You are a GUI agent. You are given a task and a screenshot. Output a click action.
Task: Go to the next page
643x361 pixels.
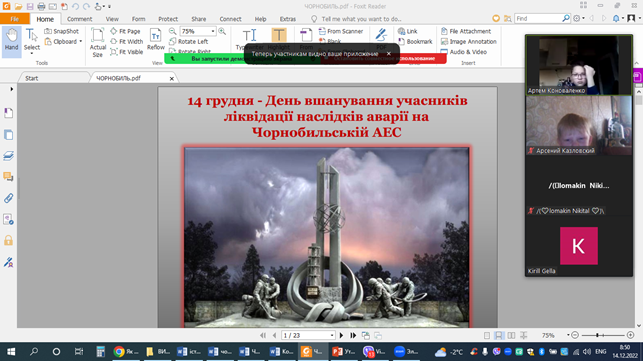[341, 335]
